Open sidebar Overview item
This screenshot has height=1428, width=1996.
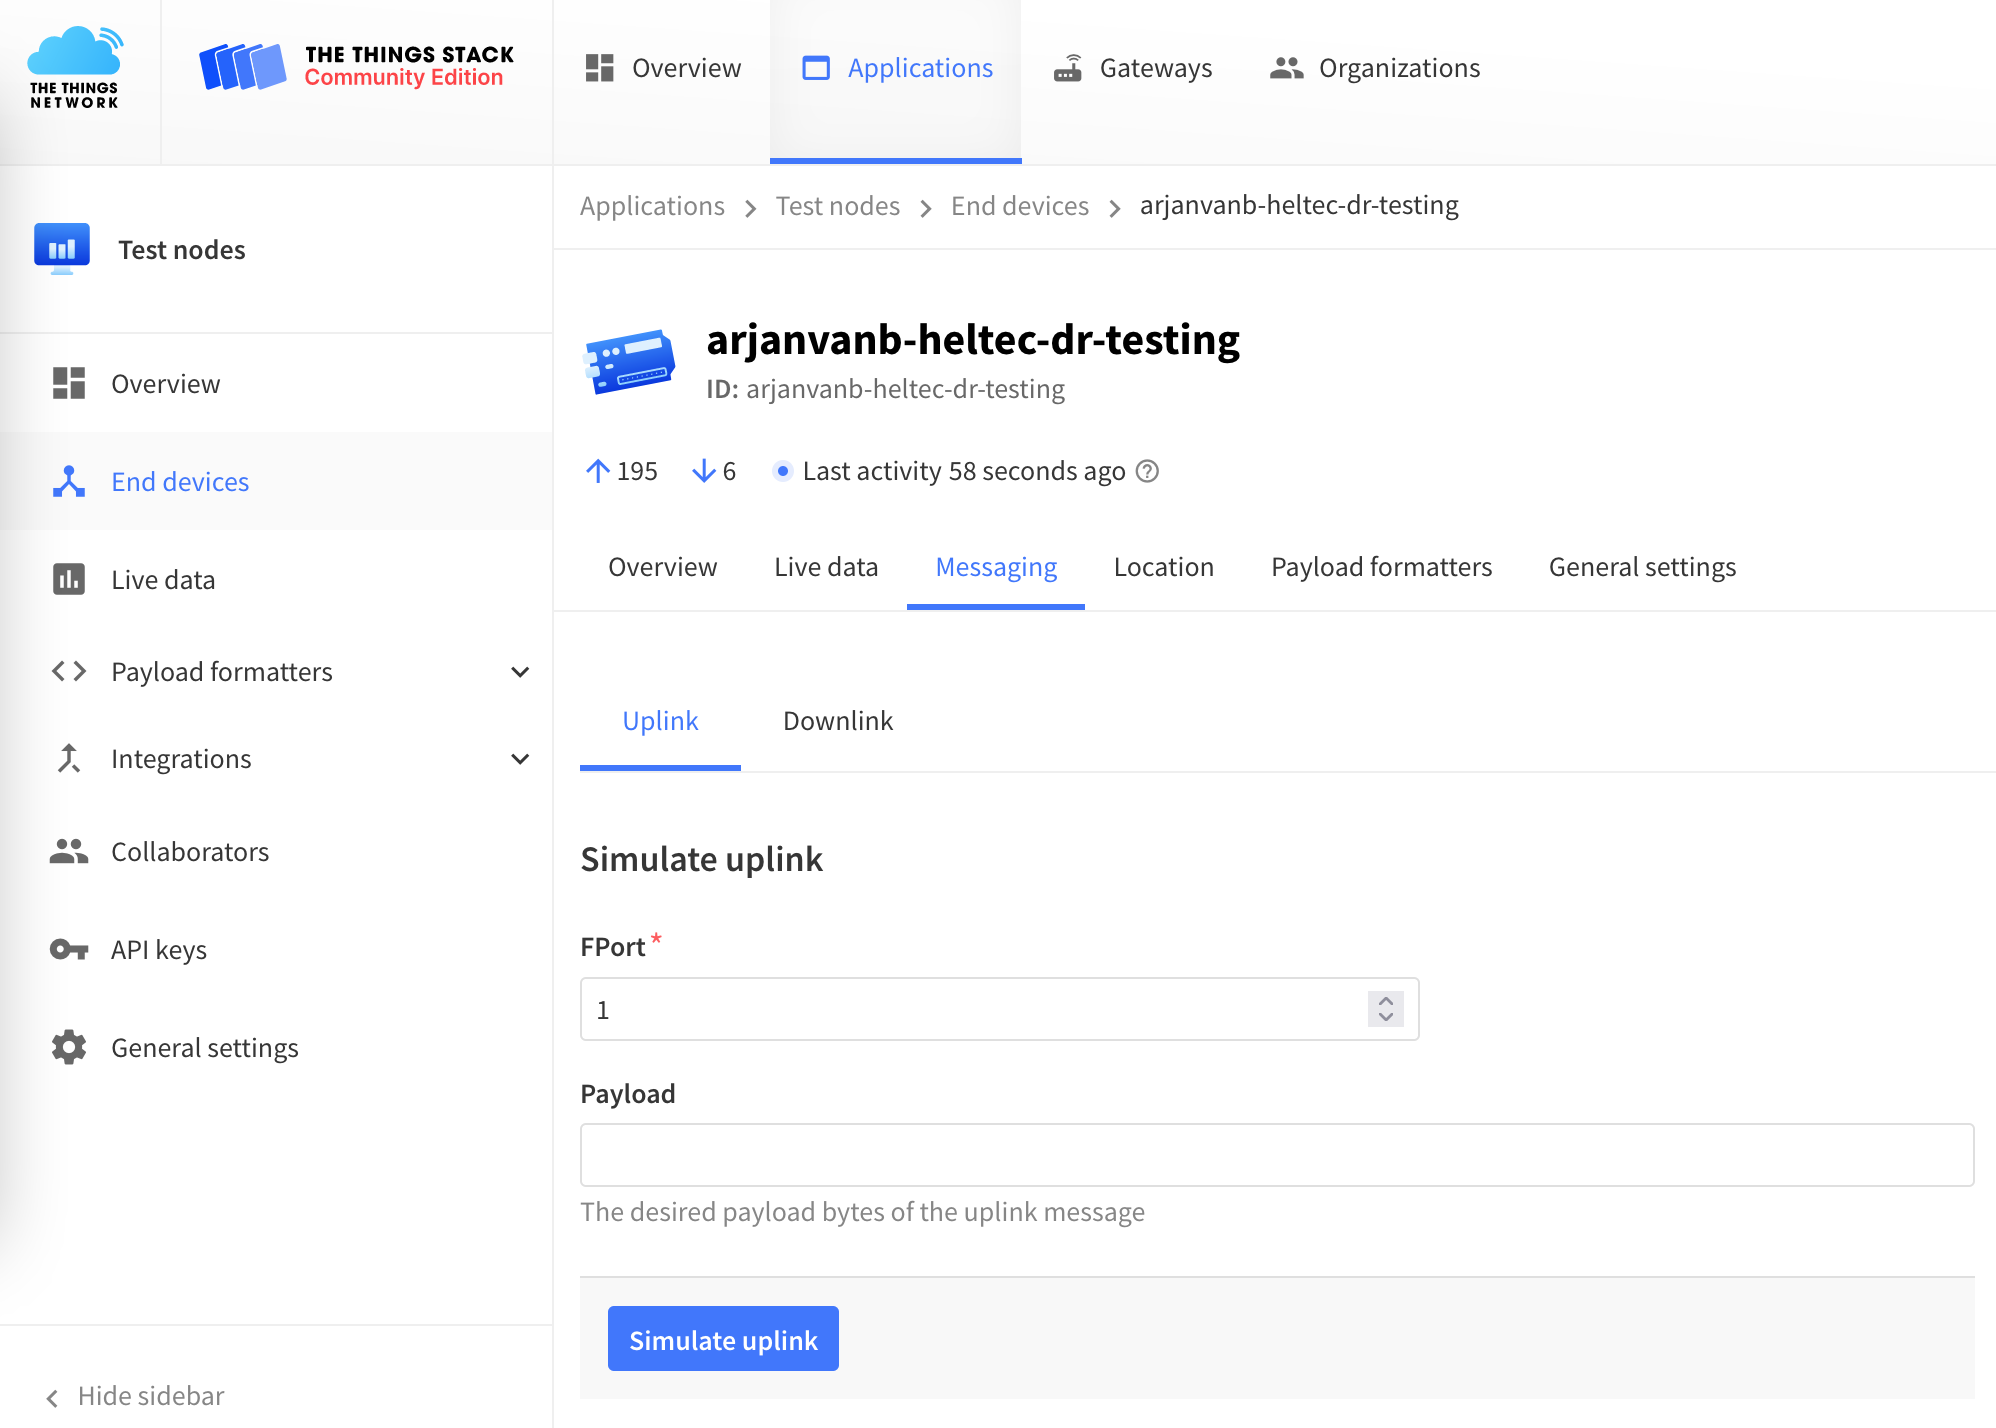[x=276, y=384]
